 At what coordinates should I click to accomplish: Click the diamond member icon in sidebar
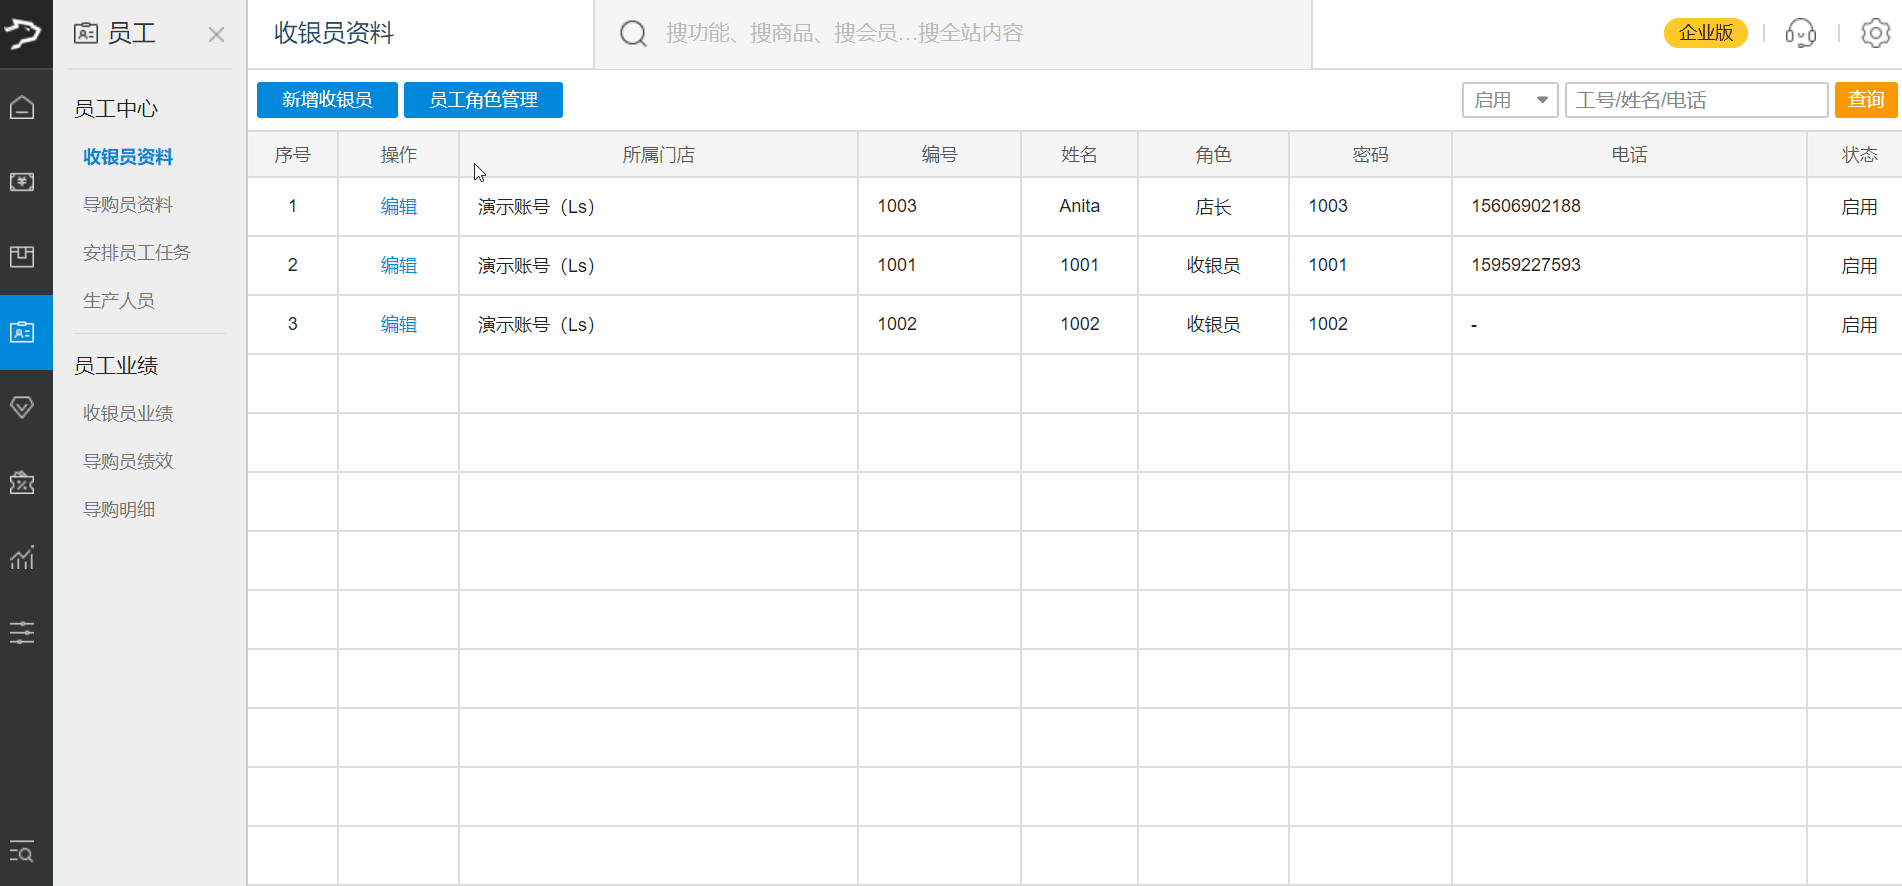(22, 407)
